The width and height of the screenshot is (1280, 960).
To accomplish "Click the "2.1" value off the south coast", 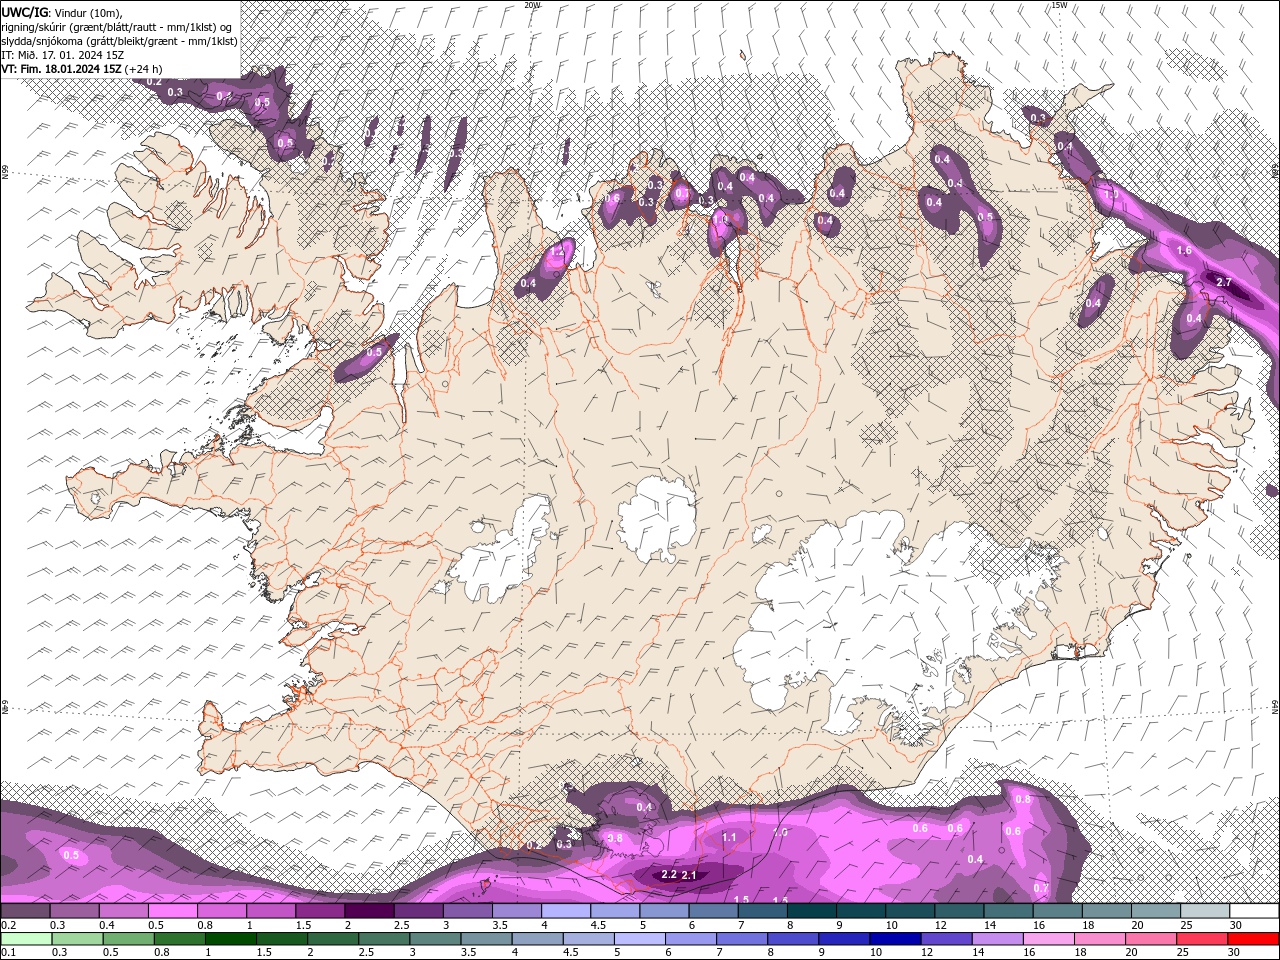I will pyautogui.click(x=688, y=875).
